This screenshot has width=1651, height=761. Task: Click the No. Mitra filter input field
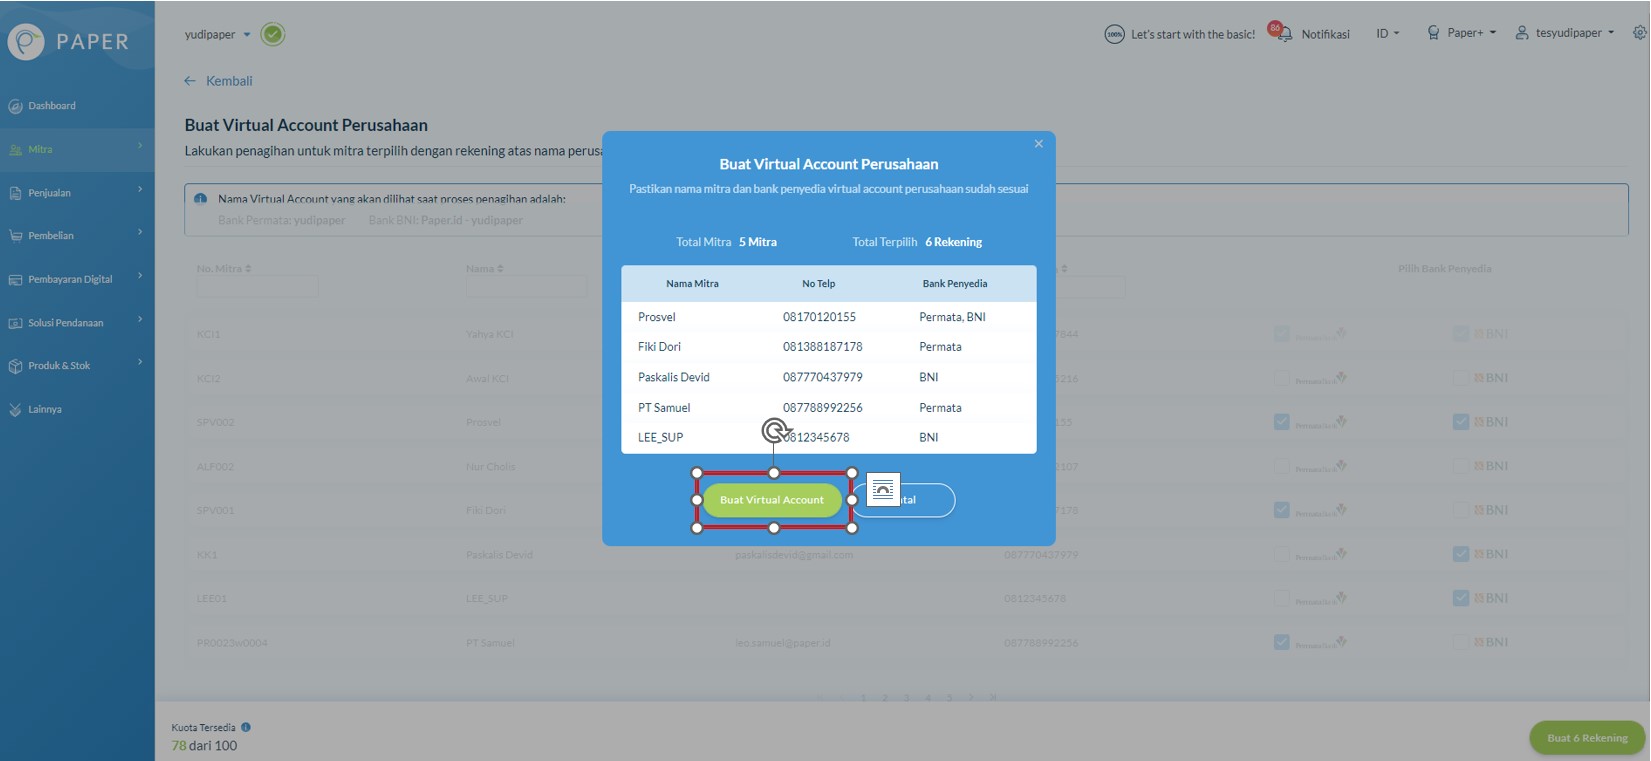[x=257, y=288]
